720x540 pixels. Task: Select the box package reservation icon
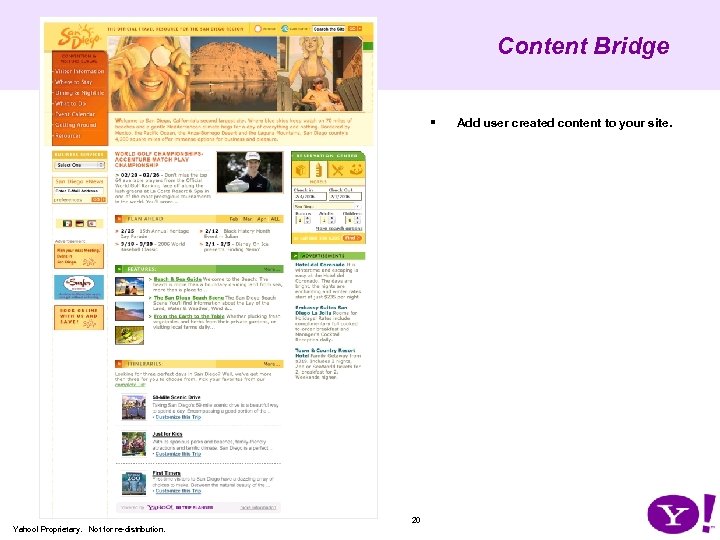coord(301,170)
